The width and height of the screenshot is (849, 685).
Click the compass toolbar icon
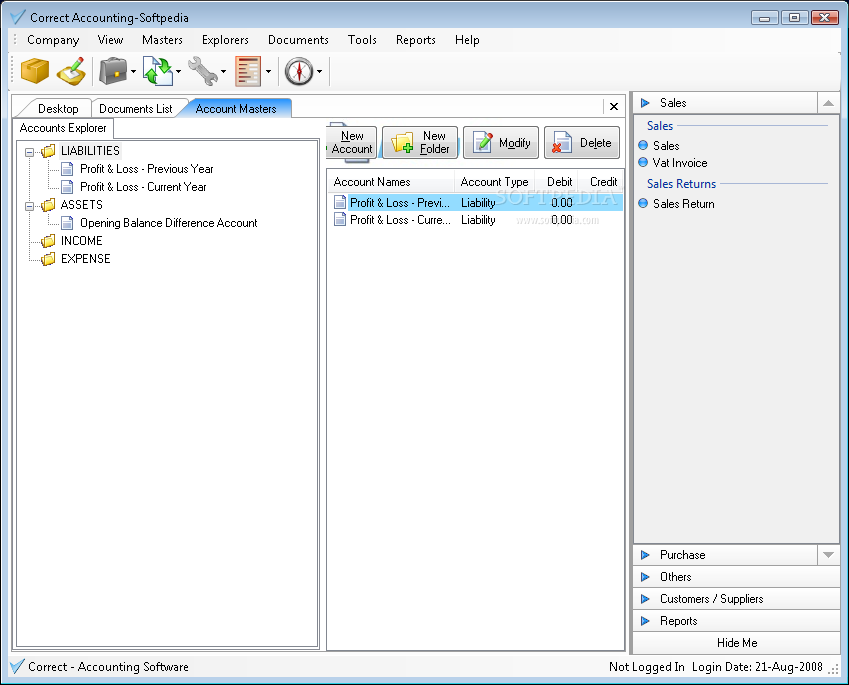(299, 71)
